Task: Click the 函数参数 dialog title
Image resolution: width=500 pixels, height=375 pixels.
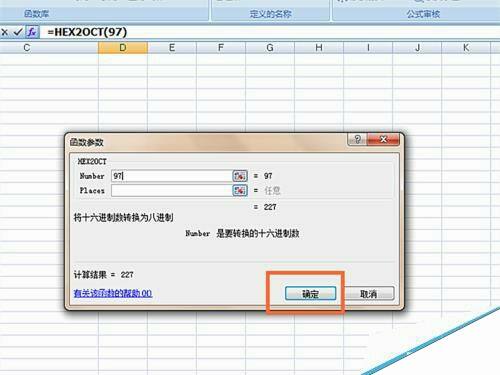Action: point(87,142)
